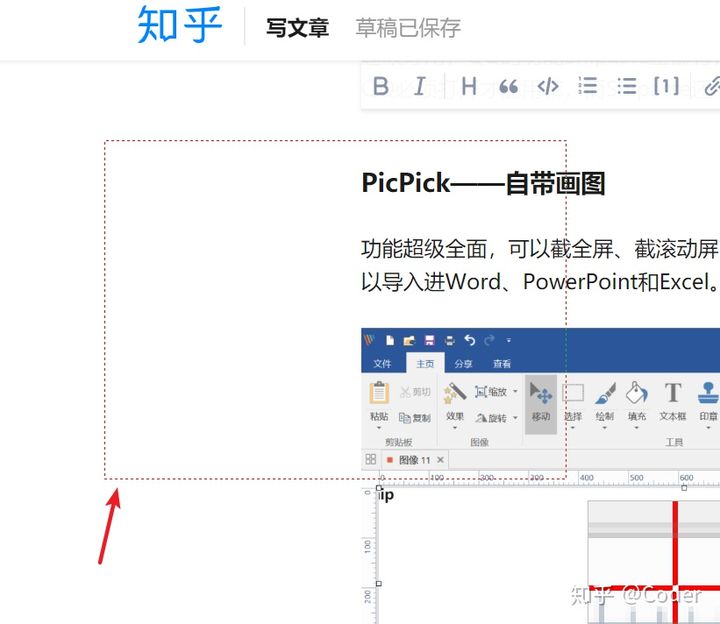Click the 粘贴 clipboard icon
This screenshot has height=624, width=720.
click(379, 393)
